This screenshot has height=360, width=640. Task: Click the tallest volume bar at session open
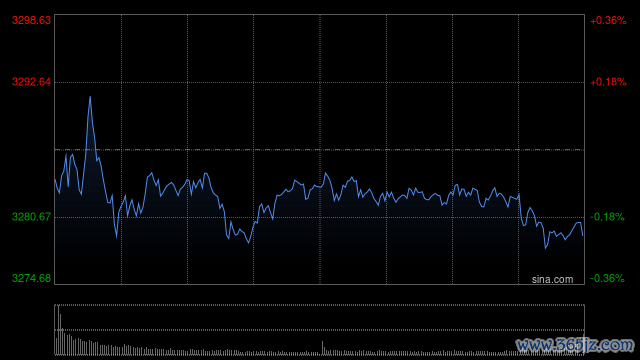[x=58, y=330]
